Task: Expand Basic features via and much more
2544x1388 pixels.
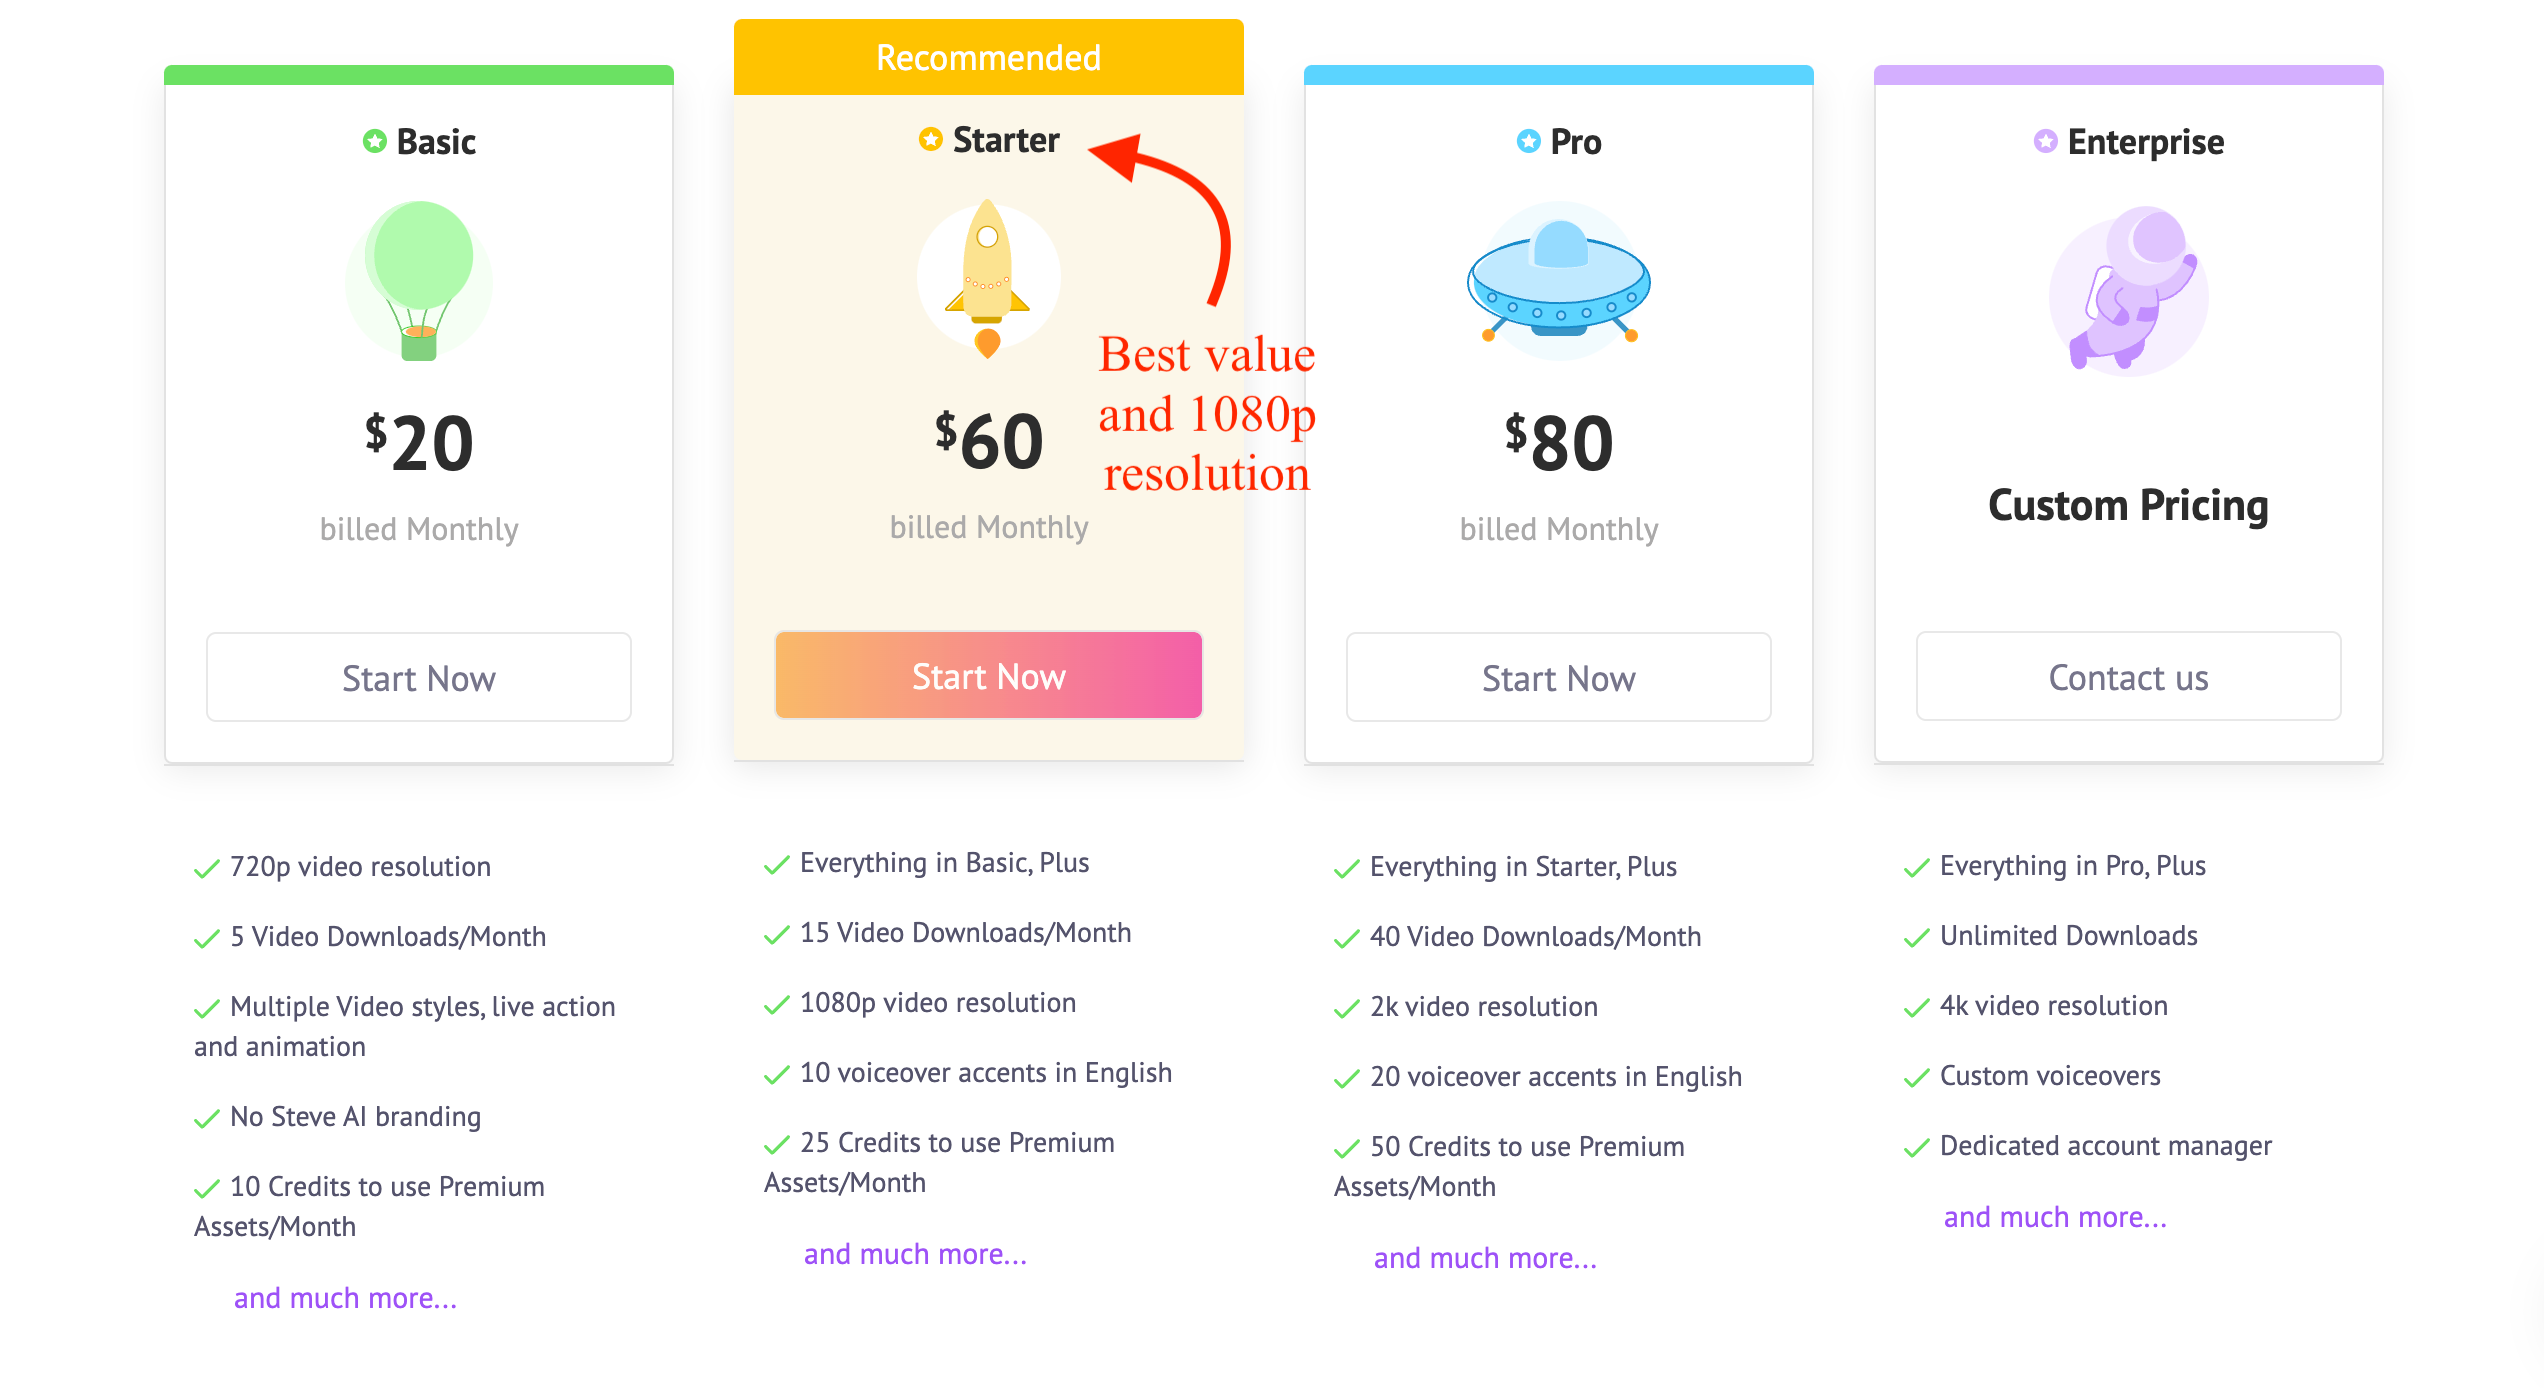Action: coord(345,1297)
